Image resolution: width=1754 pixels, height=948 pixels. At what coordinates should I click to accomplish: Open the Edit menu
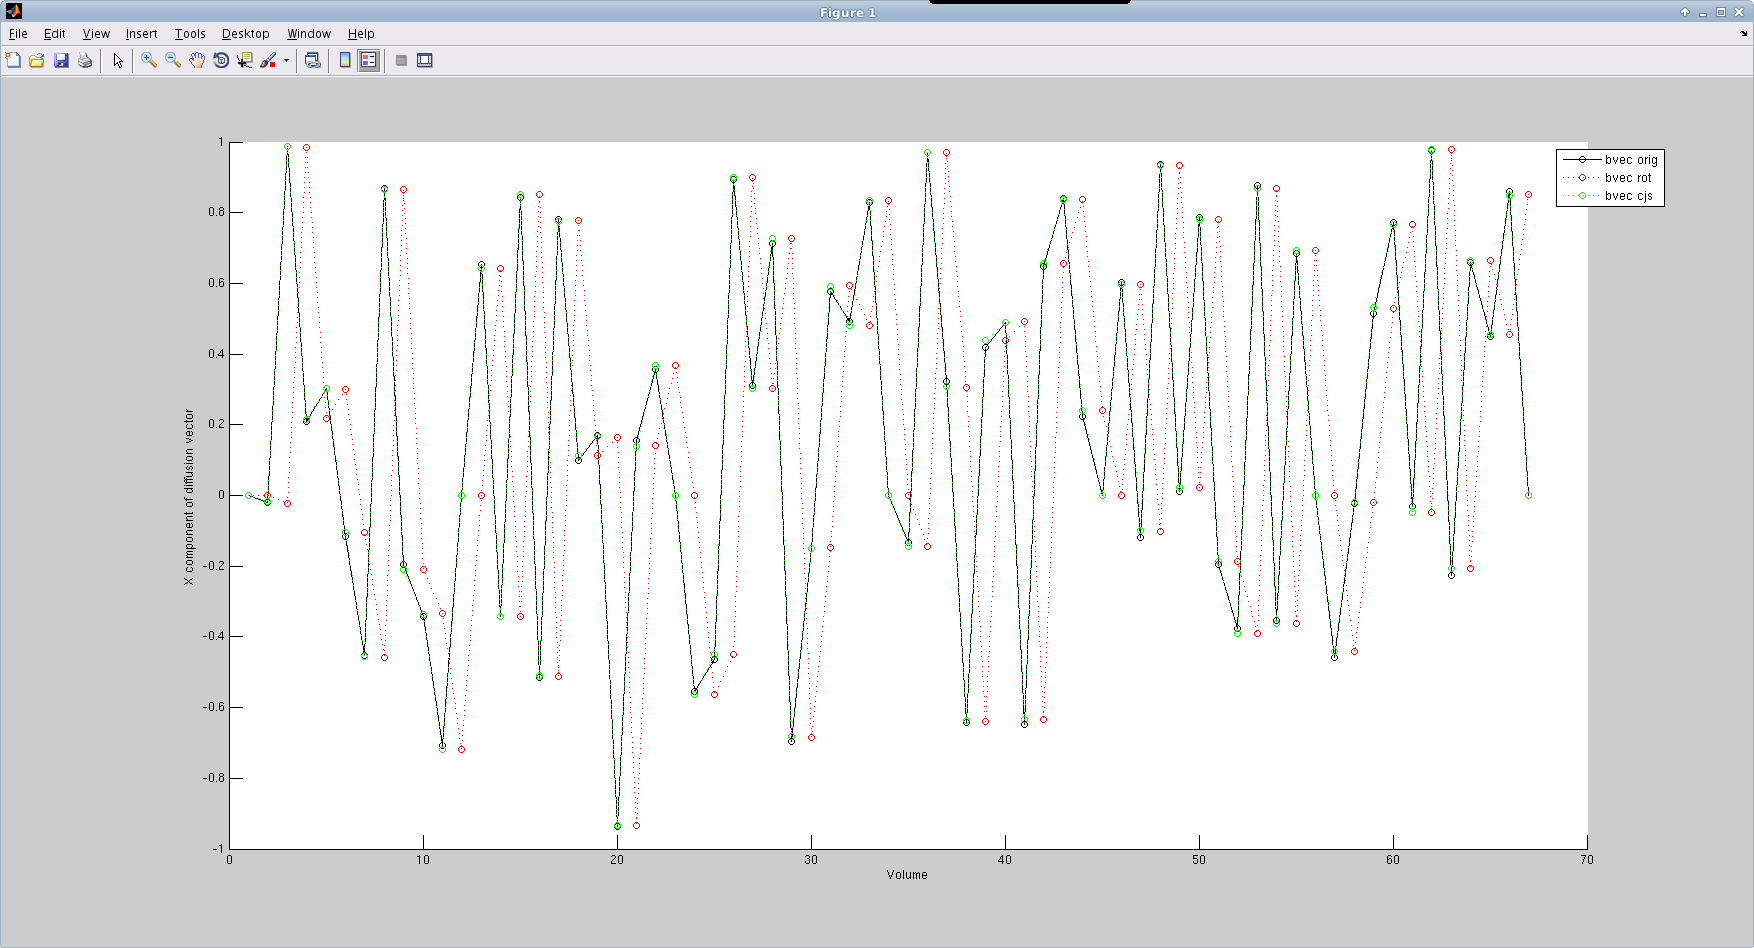[x=54, y=33]
